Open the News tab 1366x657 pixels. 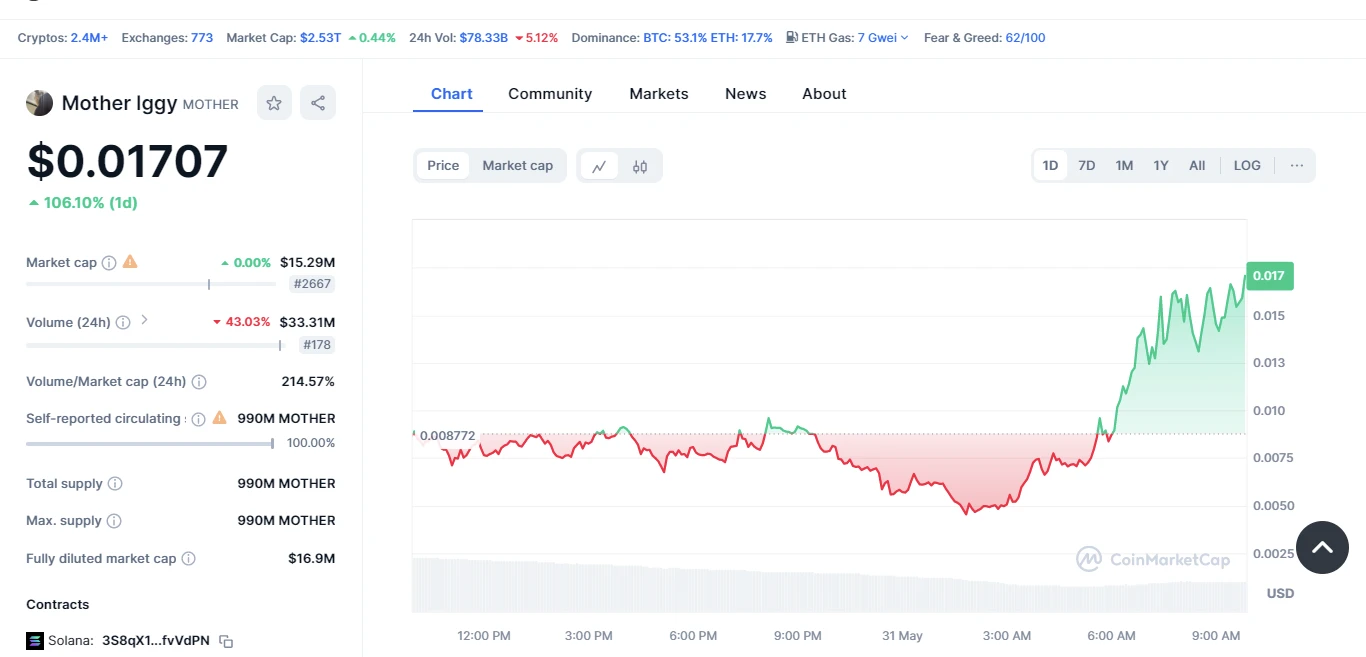pyautogui.click(x=746, y=94)
